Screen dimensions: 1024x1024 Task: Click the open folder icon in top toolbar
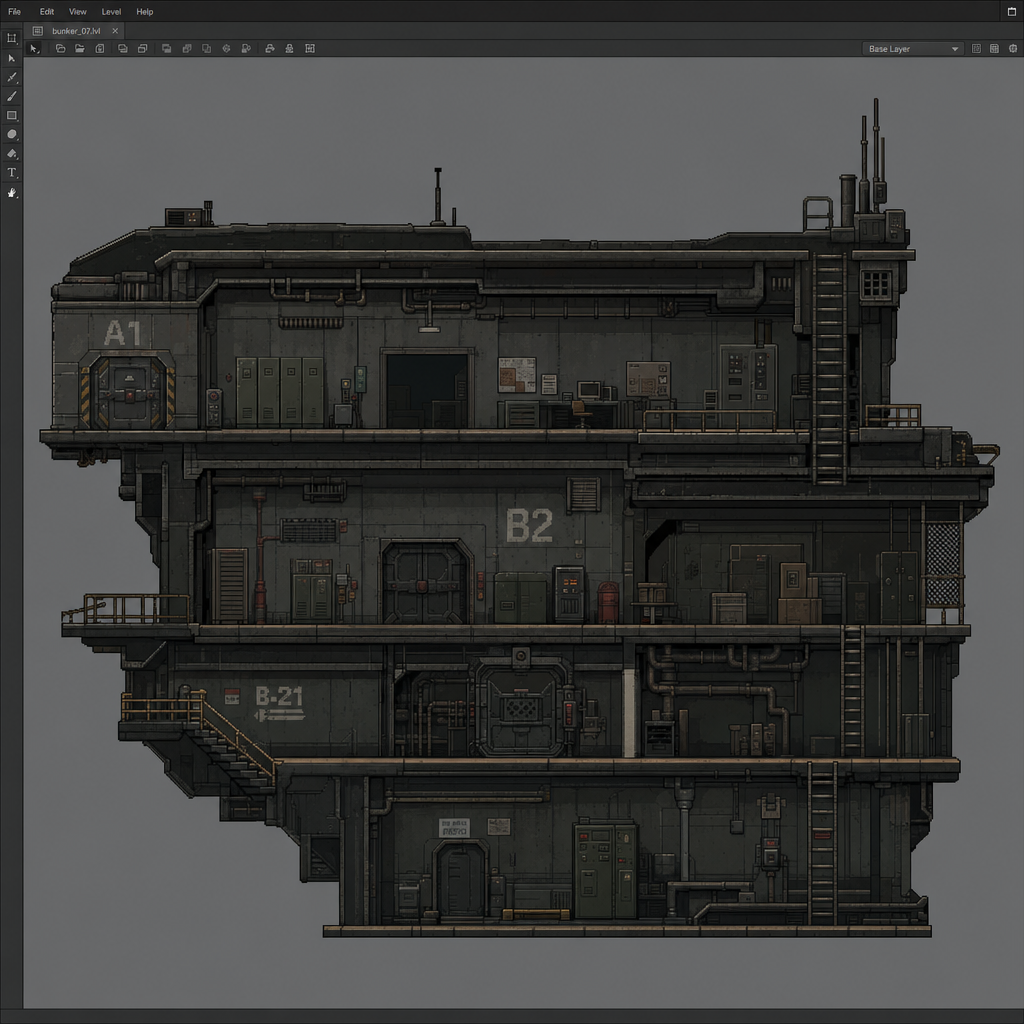click(80, 48)
